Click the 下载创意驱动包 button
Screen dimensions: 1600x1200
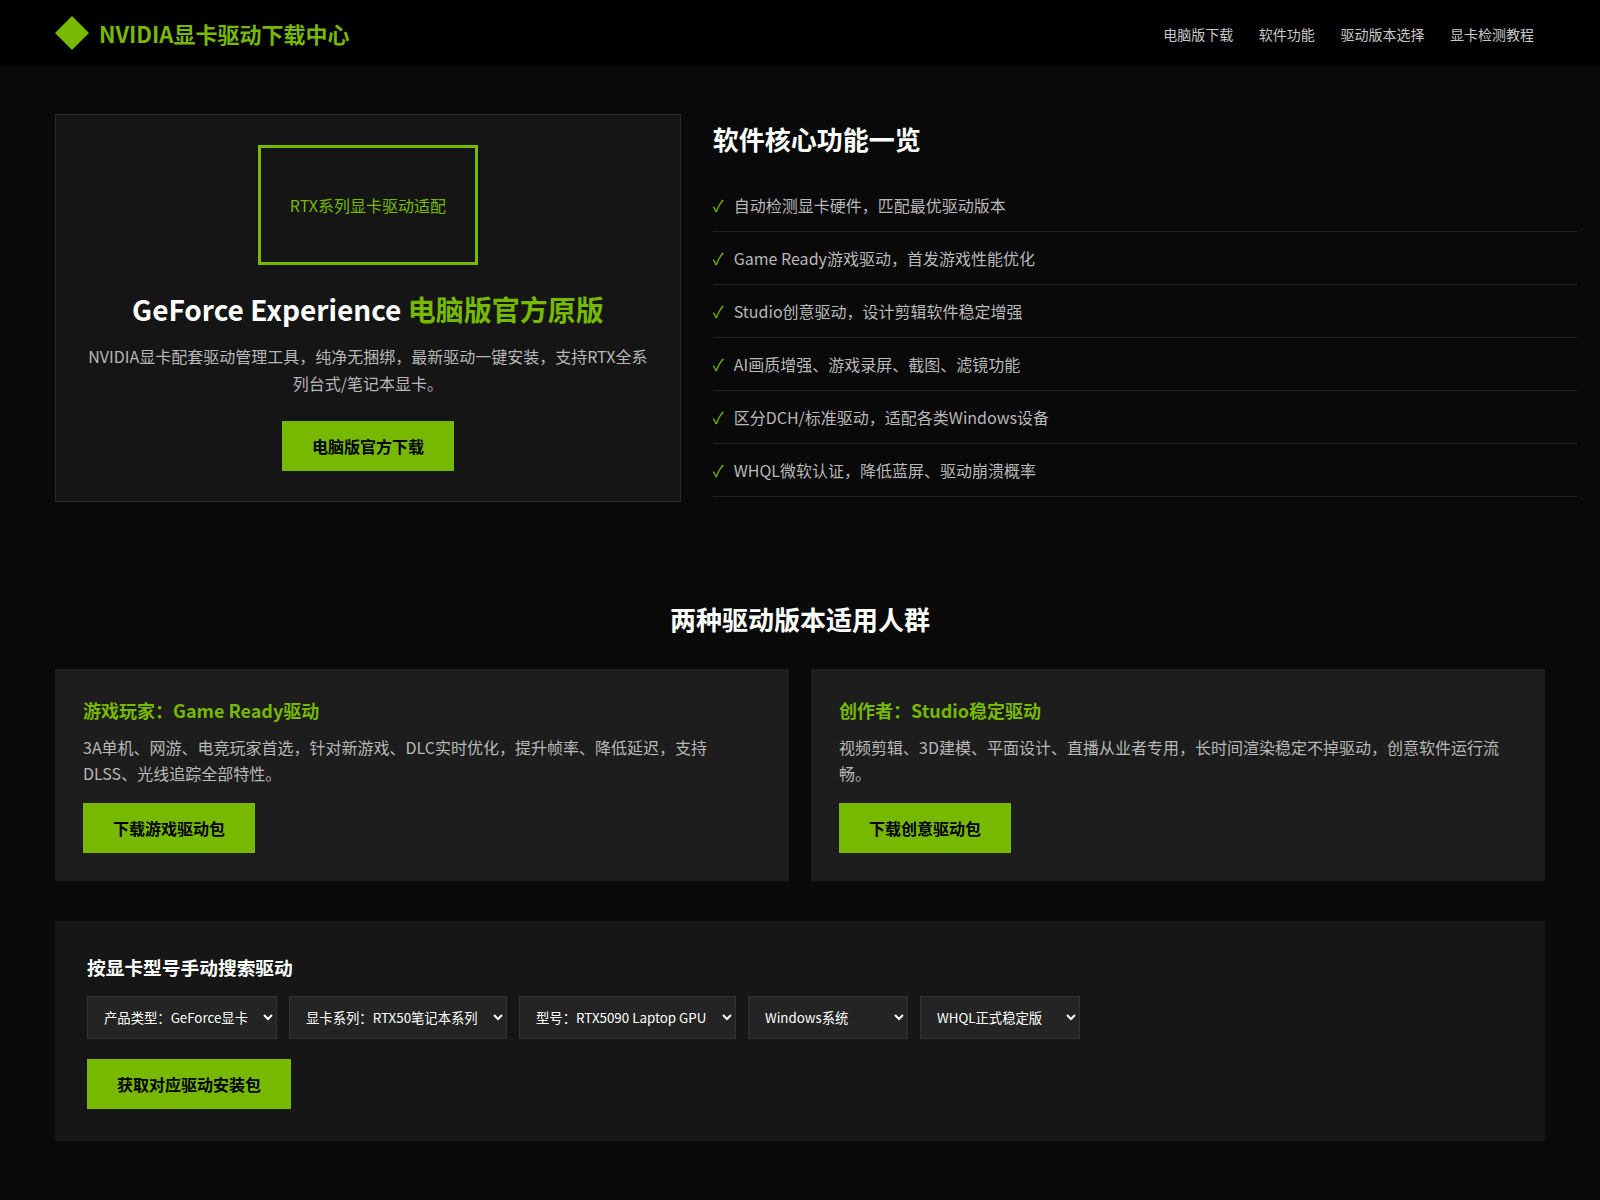925,828
